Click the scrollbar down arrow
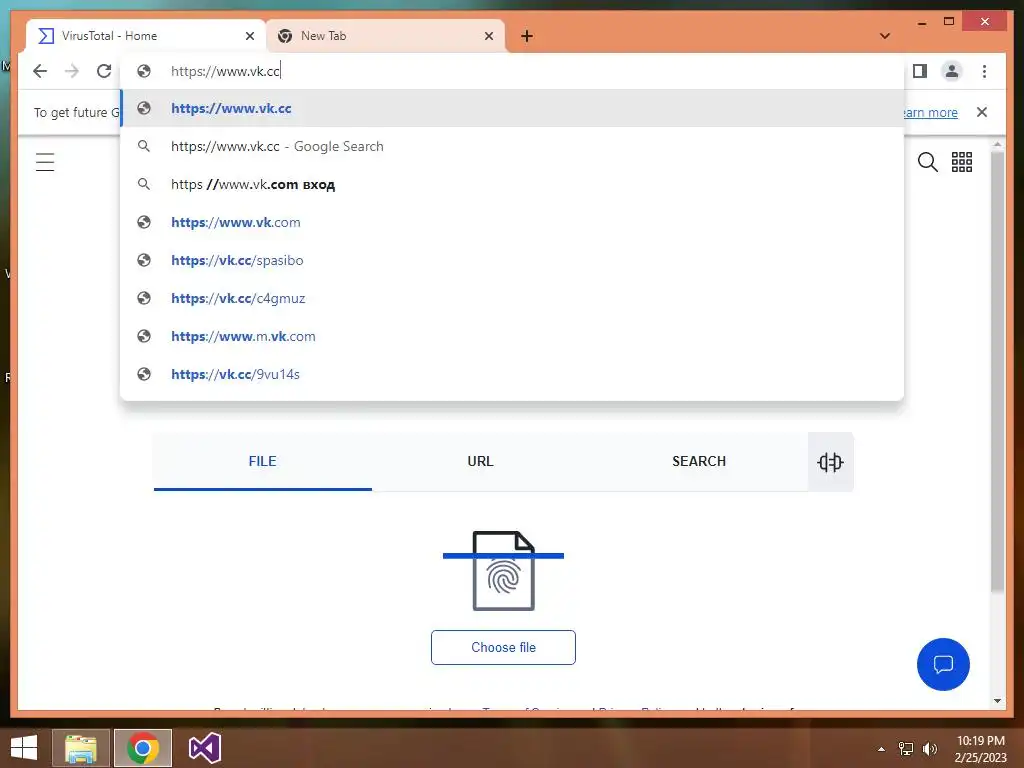 (997, 701)
